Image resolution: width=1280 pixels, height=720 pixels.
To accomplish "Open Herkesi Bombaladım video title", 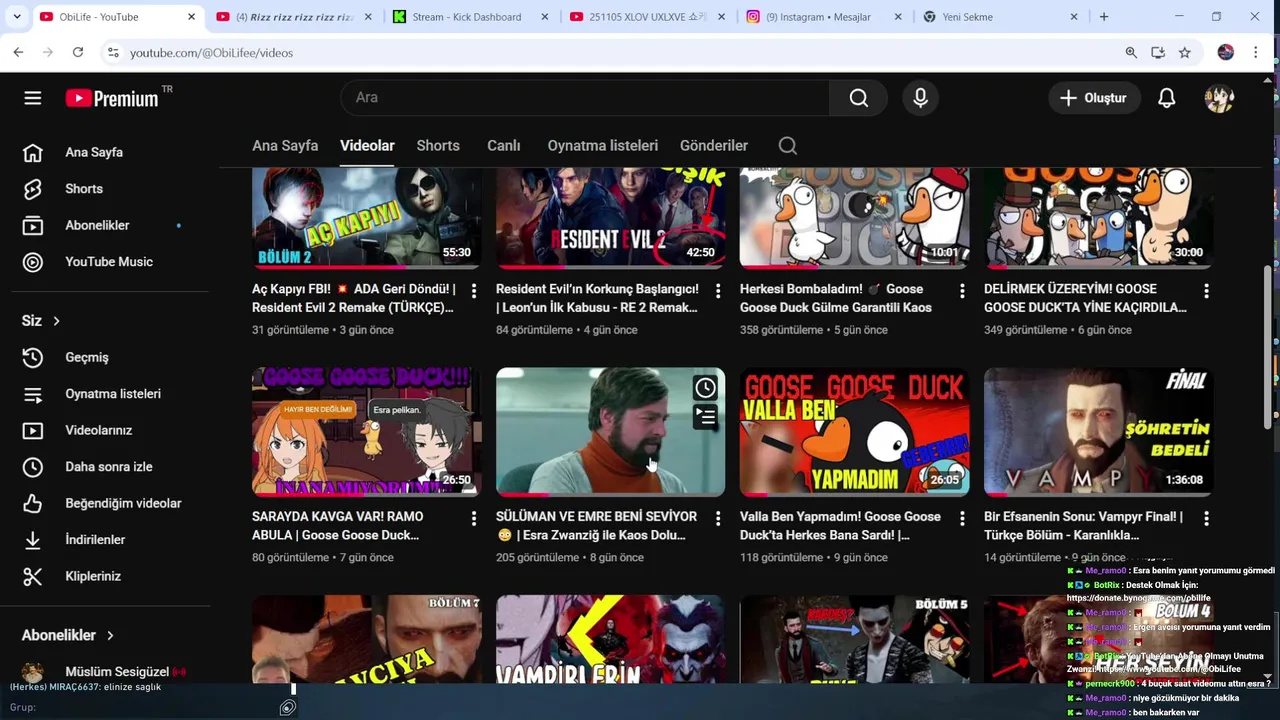I will [836, 298].
